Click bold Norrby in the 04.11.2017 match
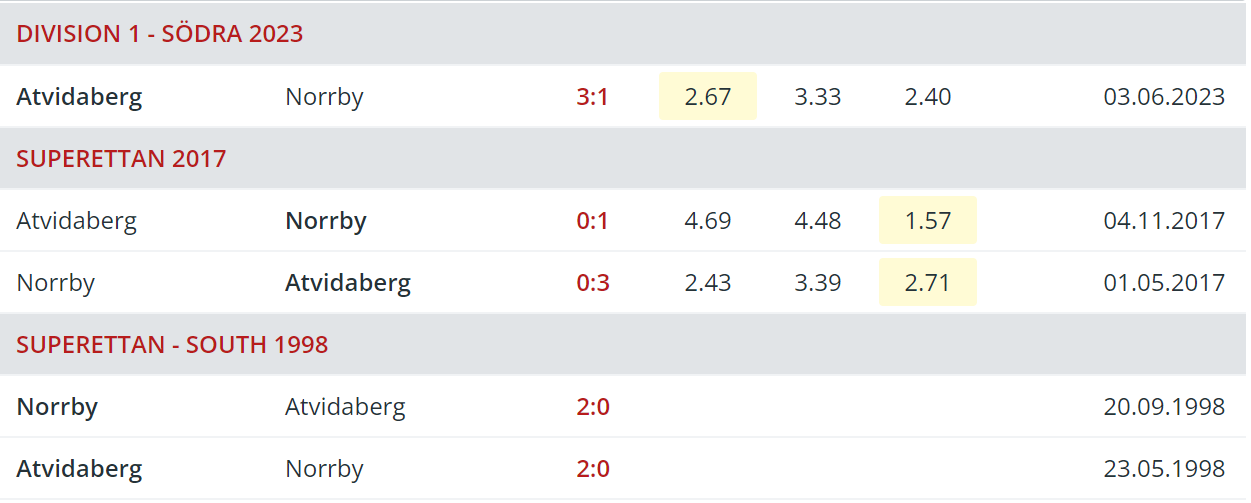Image resolution: width=1251 pixels, height=503 pixels. pyautogui.click(x=326, y=221)
